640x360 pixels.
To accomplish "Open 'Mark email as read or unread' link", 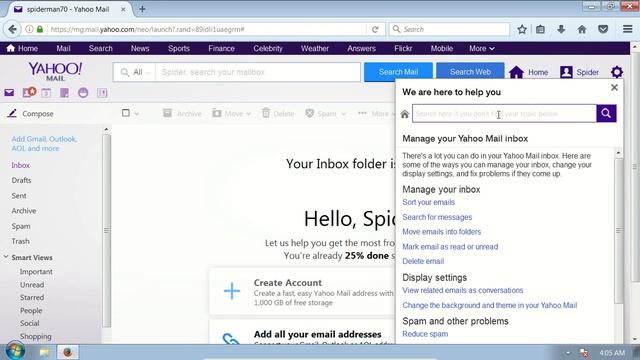I will (x=450, y=247).
